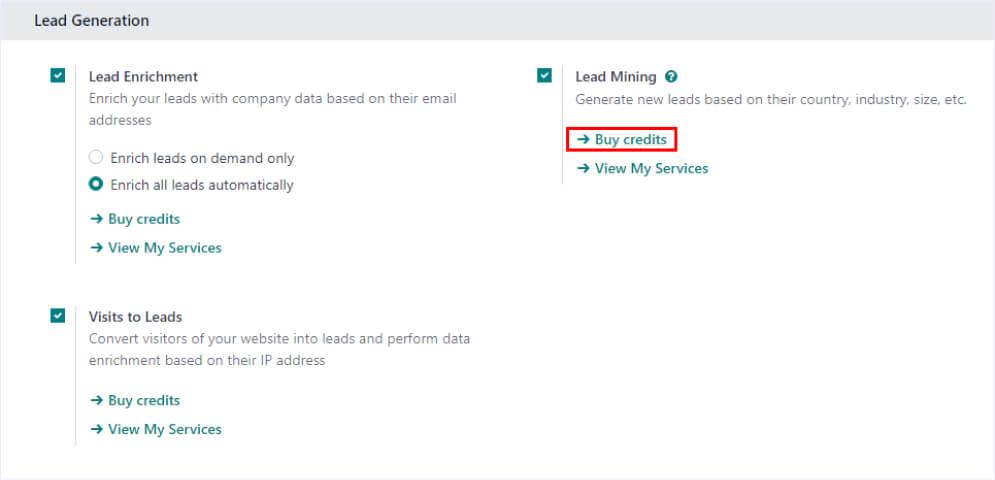Choose the 'Enrich all leads automatically' radio button
The image size is (995, 480).
coord(96,185)
